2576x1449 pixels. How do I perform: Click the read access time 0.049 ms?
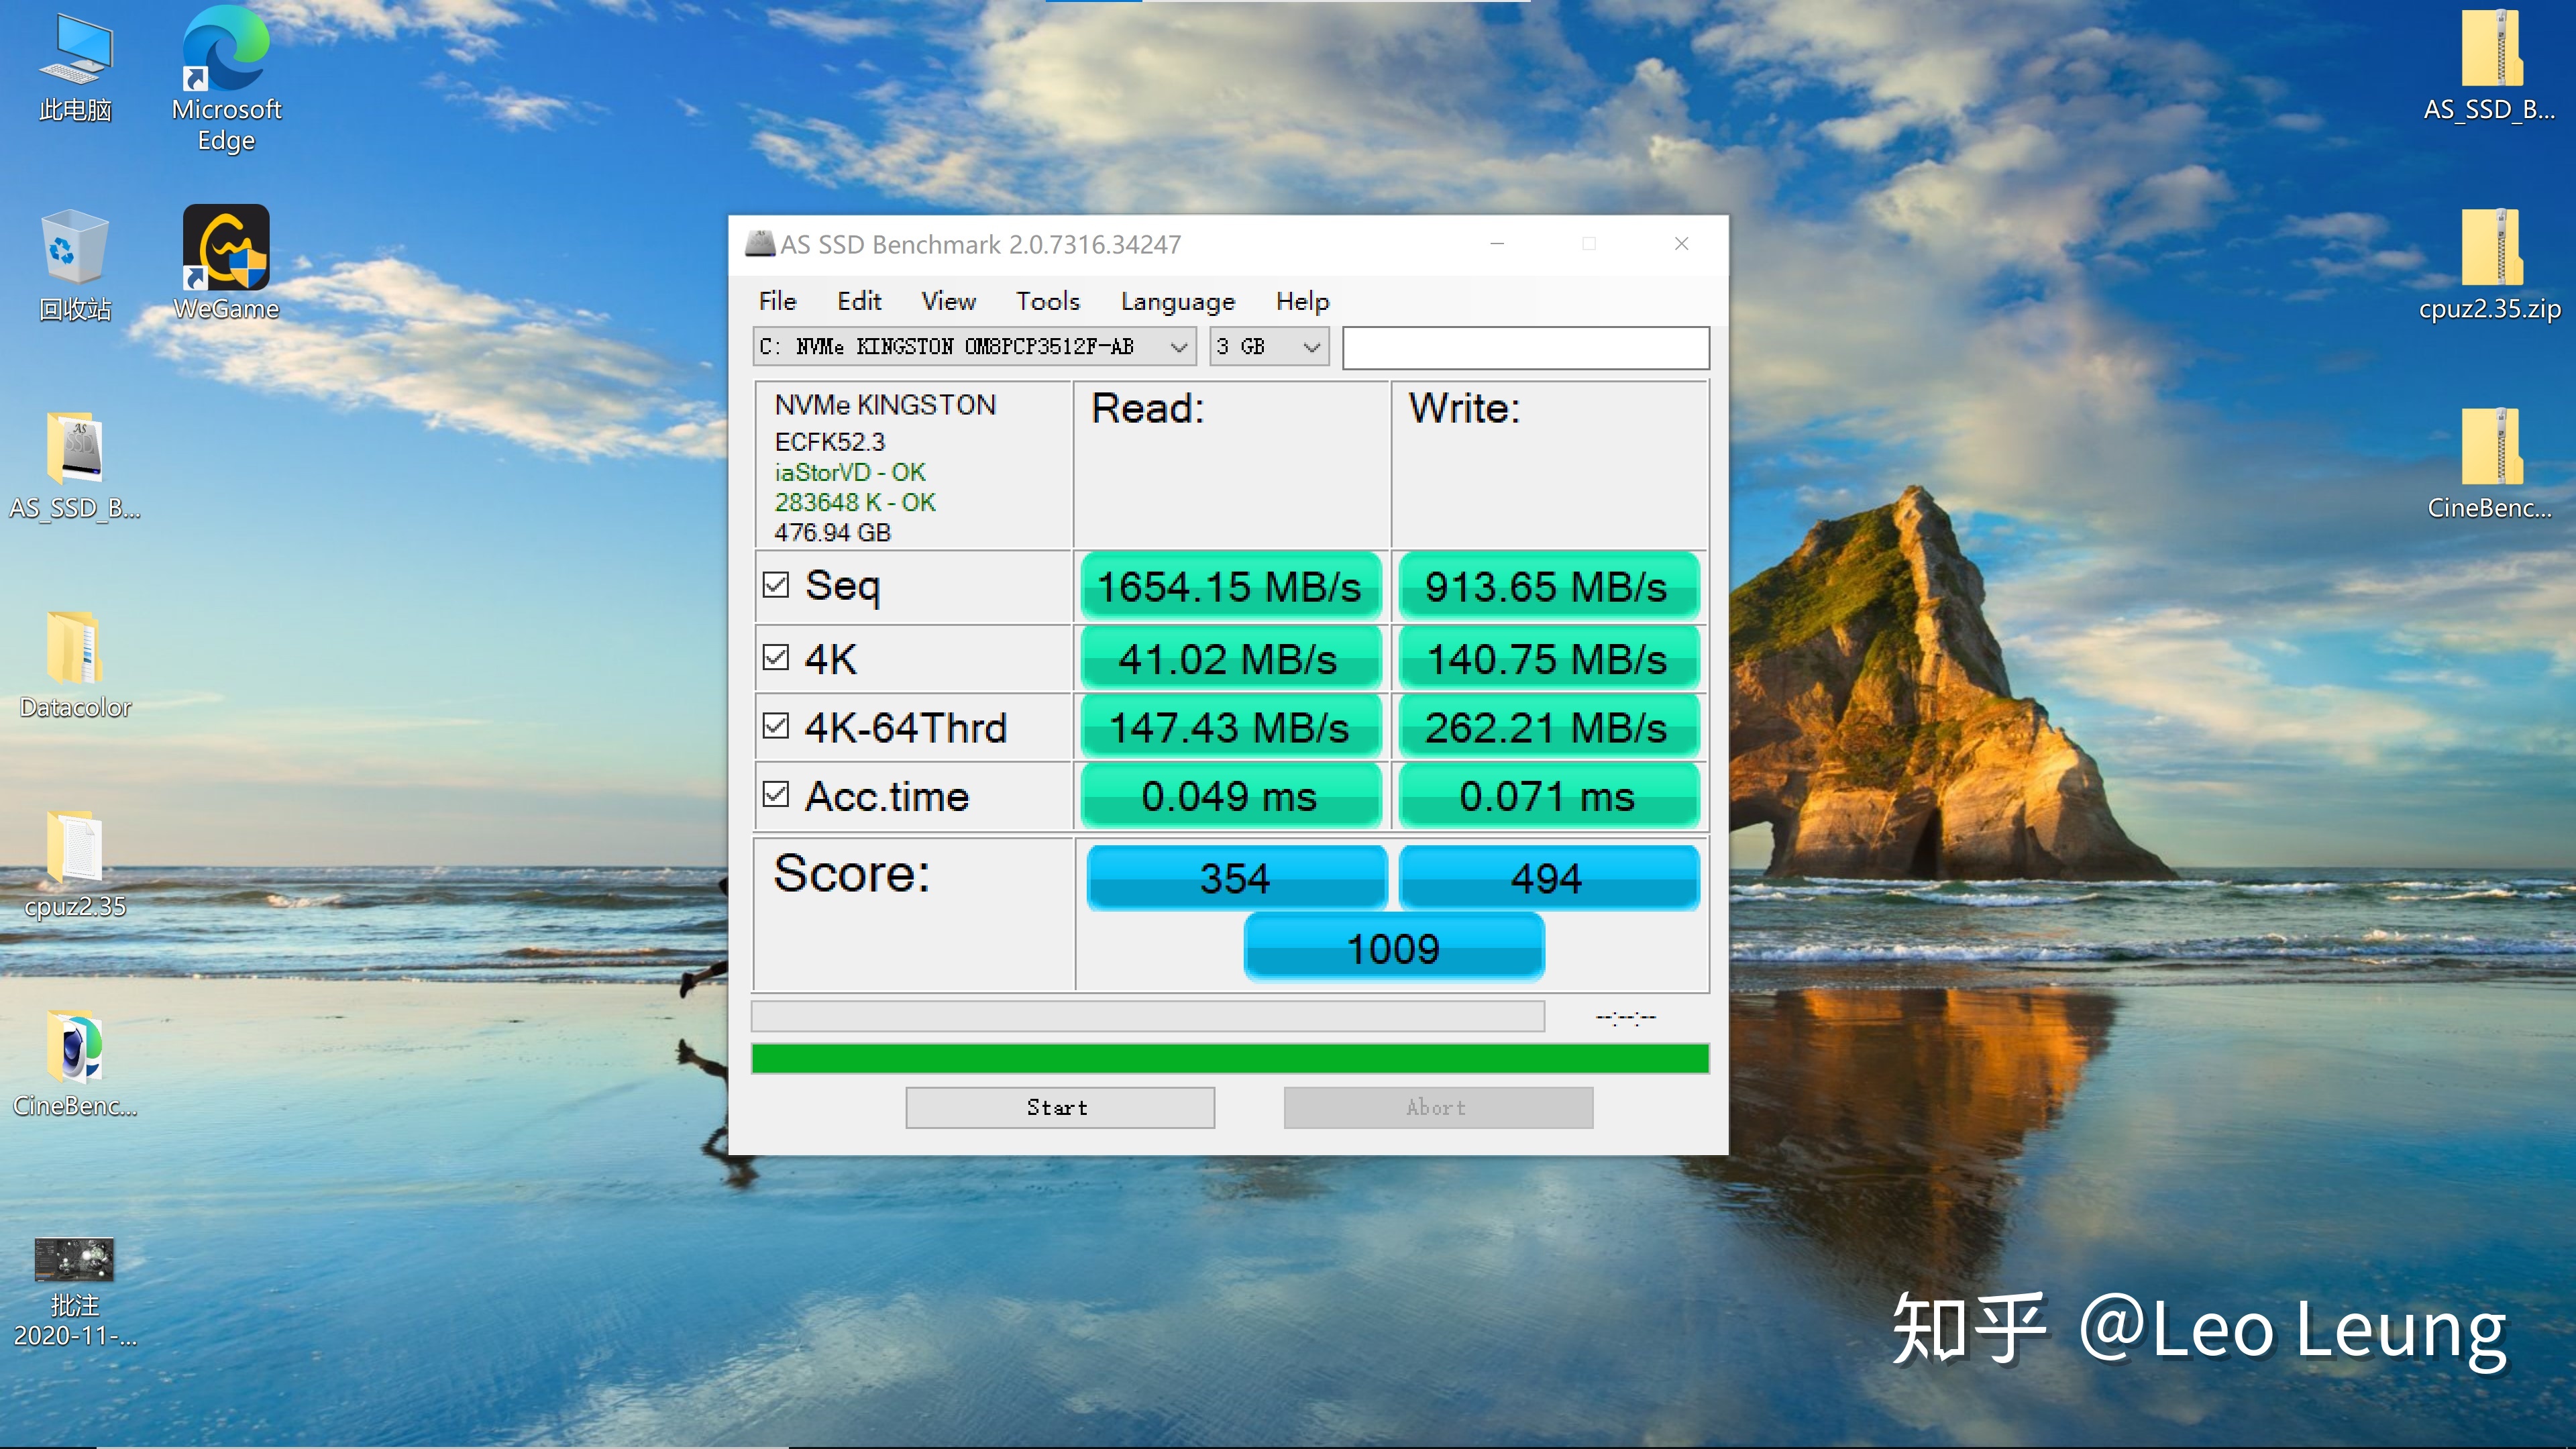[x=1230, y=796]
